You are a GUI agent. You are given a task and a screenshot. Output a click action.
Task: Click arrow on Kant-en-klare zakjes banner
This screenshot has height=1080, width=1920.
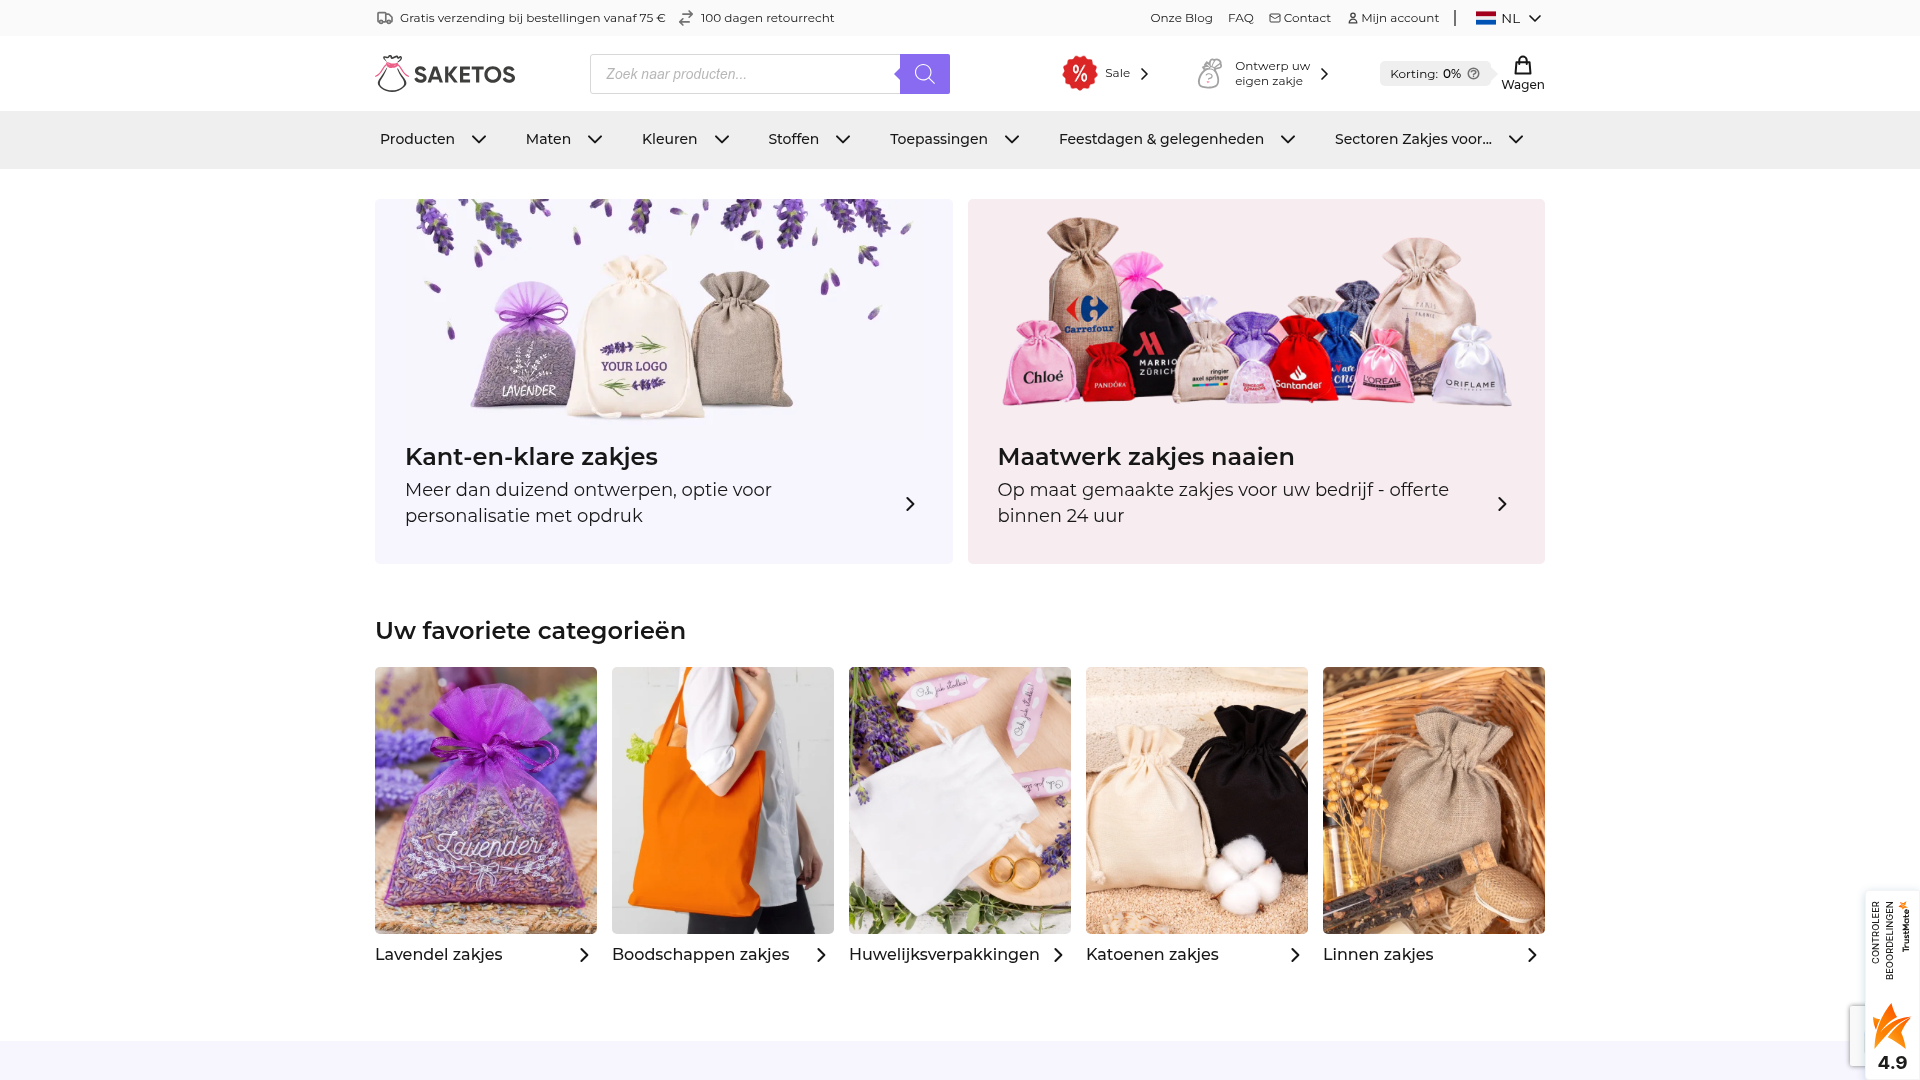tap(910, 504)
